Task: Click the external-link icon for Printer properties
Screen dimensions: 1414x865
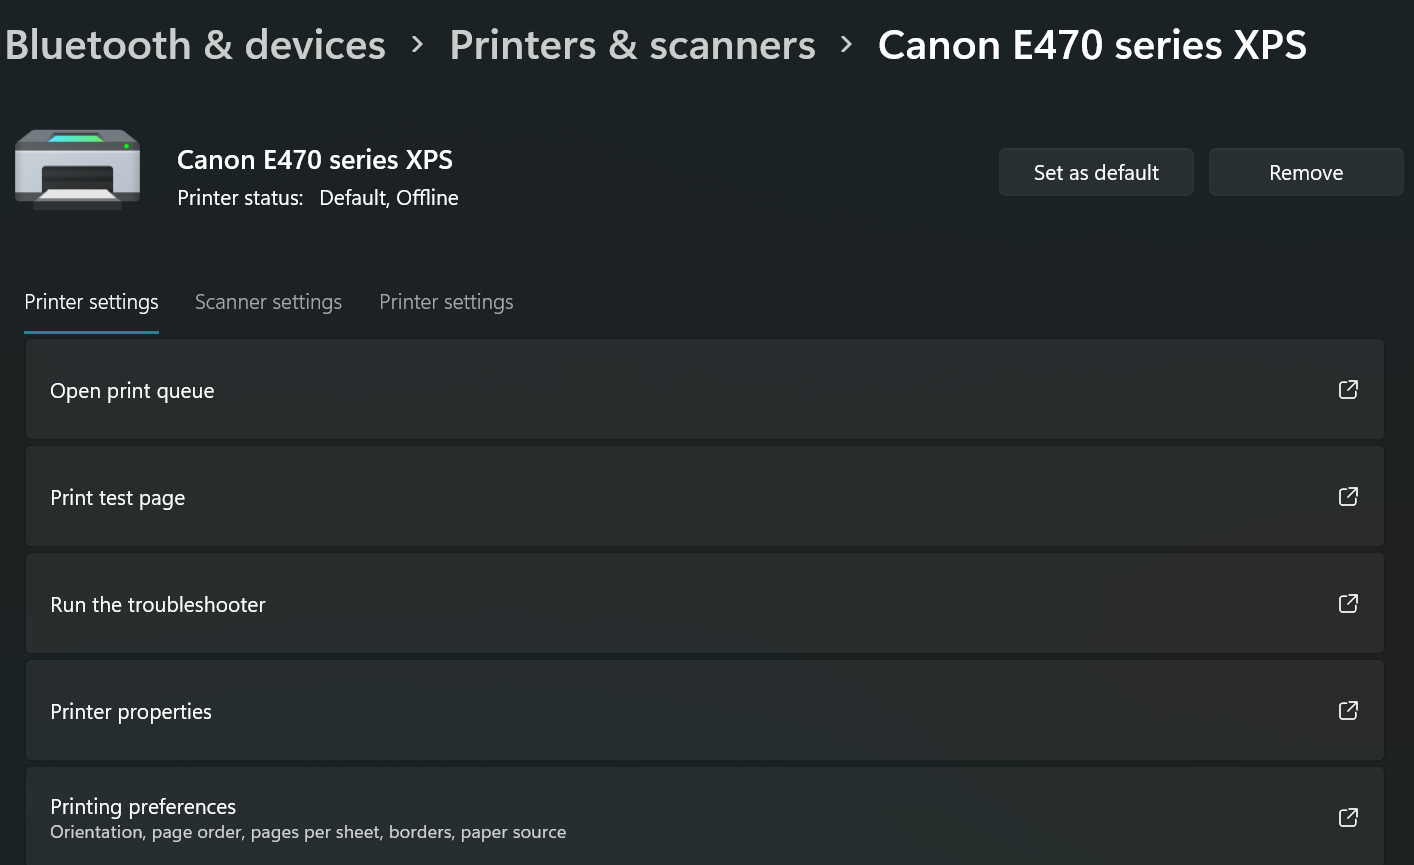Action: (x=1348, y=710)
